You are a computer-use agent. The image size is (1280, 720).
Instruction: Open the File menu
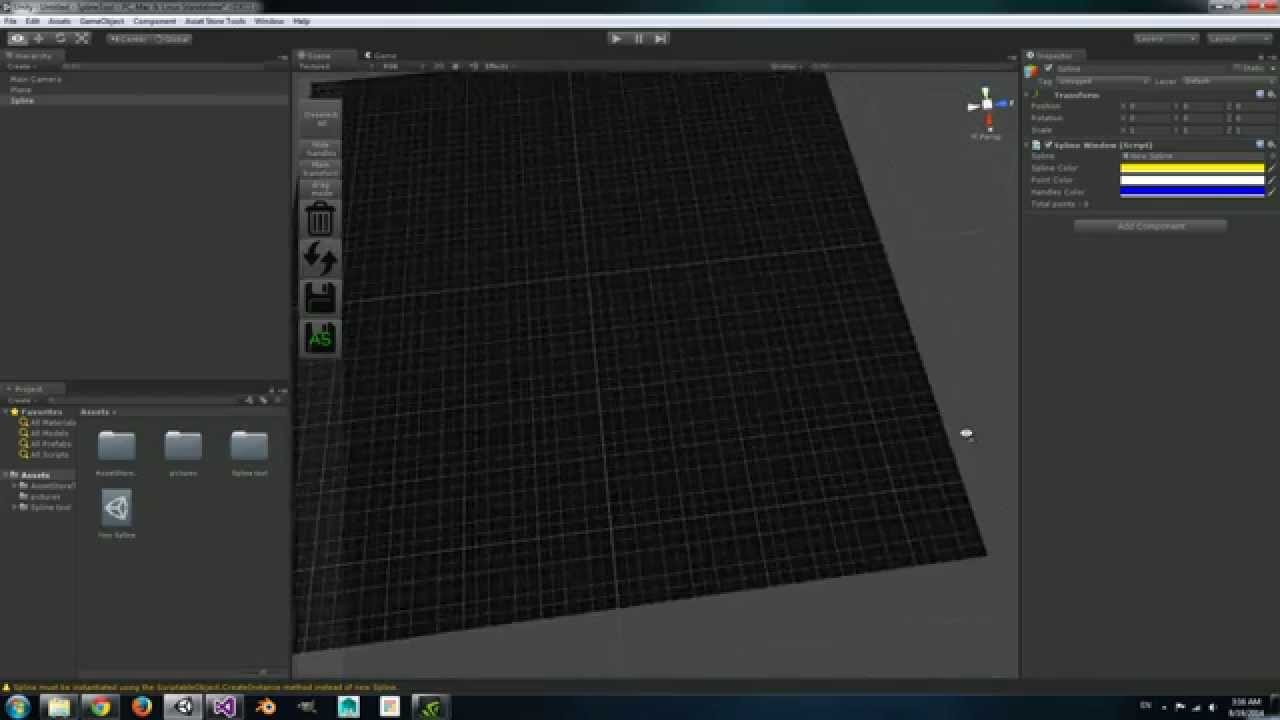[x=11, y=21]
